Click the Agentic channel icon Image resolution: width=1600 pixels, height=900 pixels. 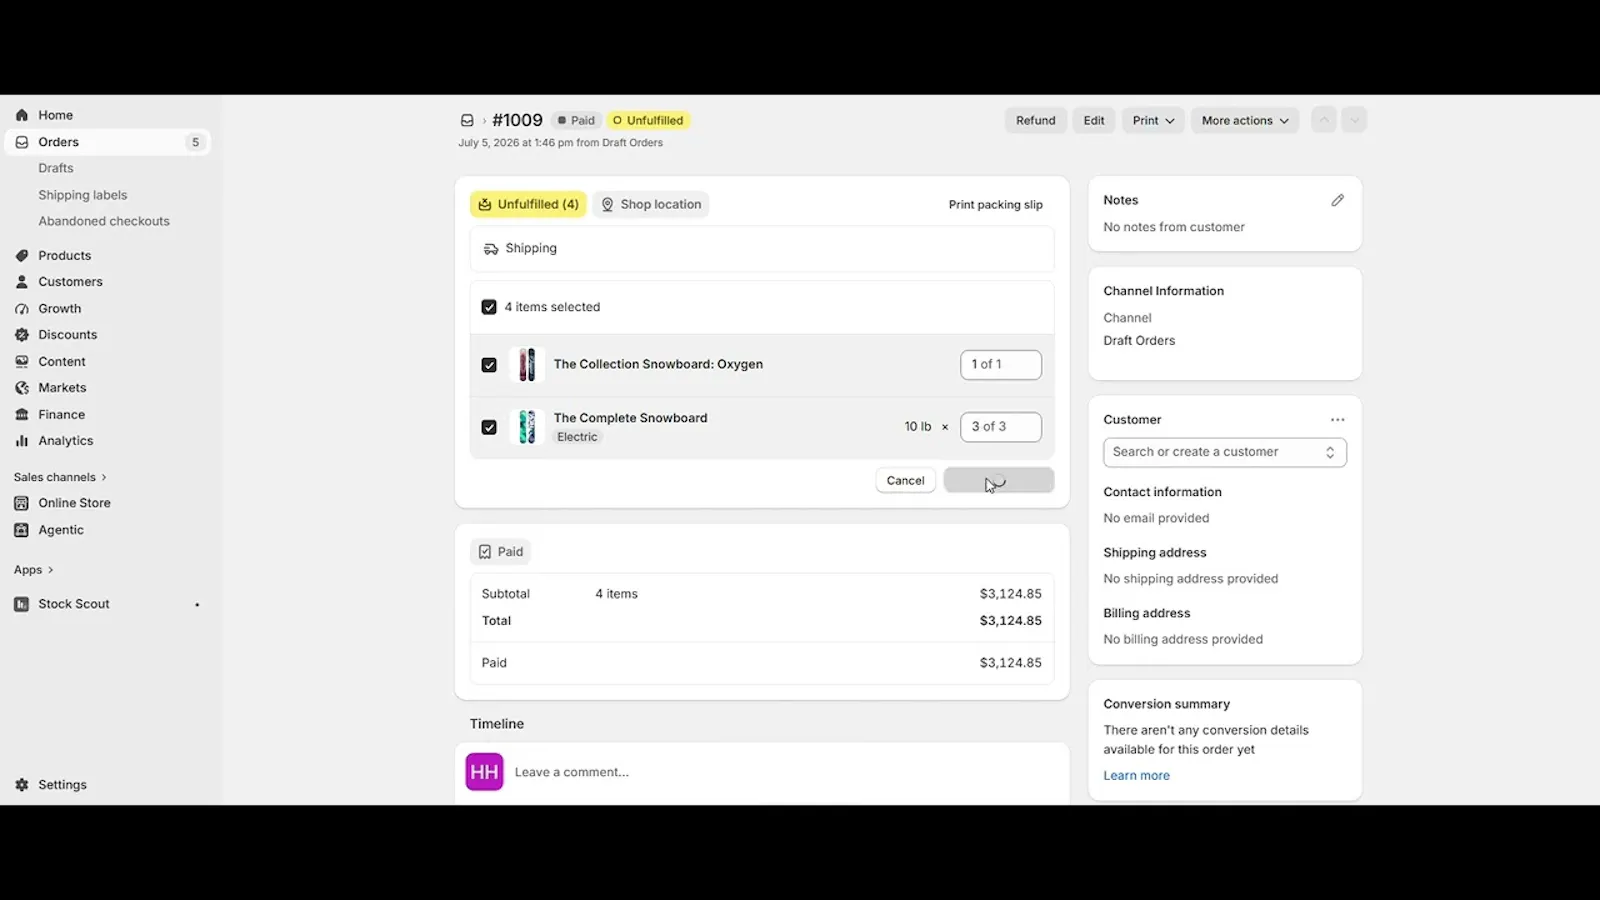[22, 530]
